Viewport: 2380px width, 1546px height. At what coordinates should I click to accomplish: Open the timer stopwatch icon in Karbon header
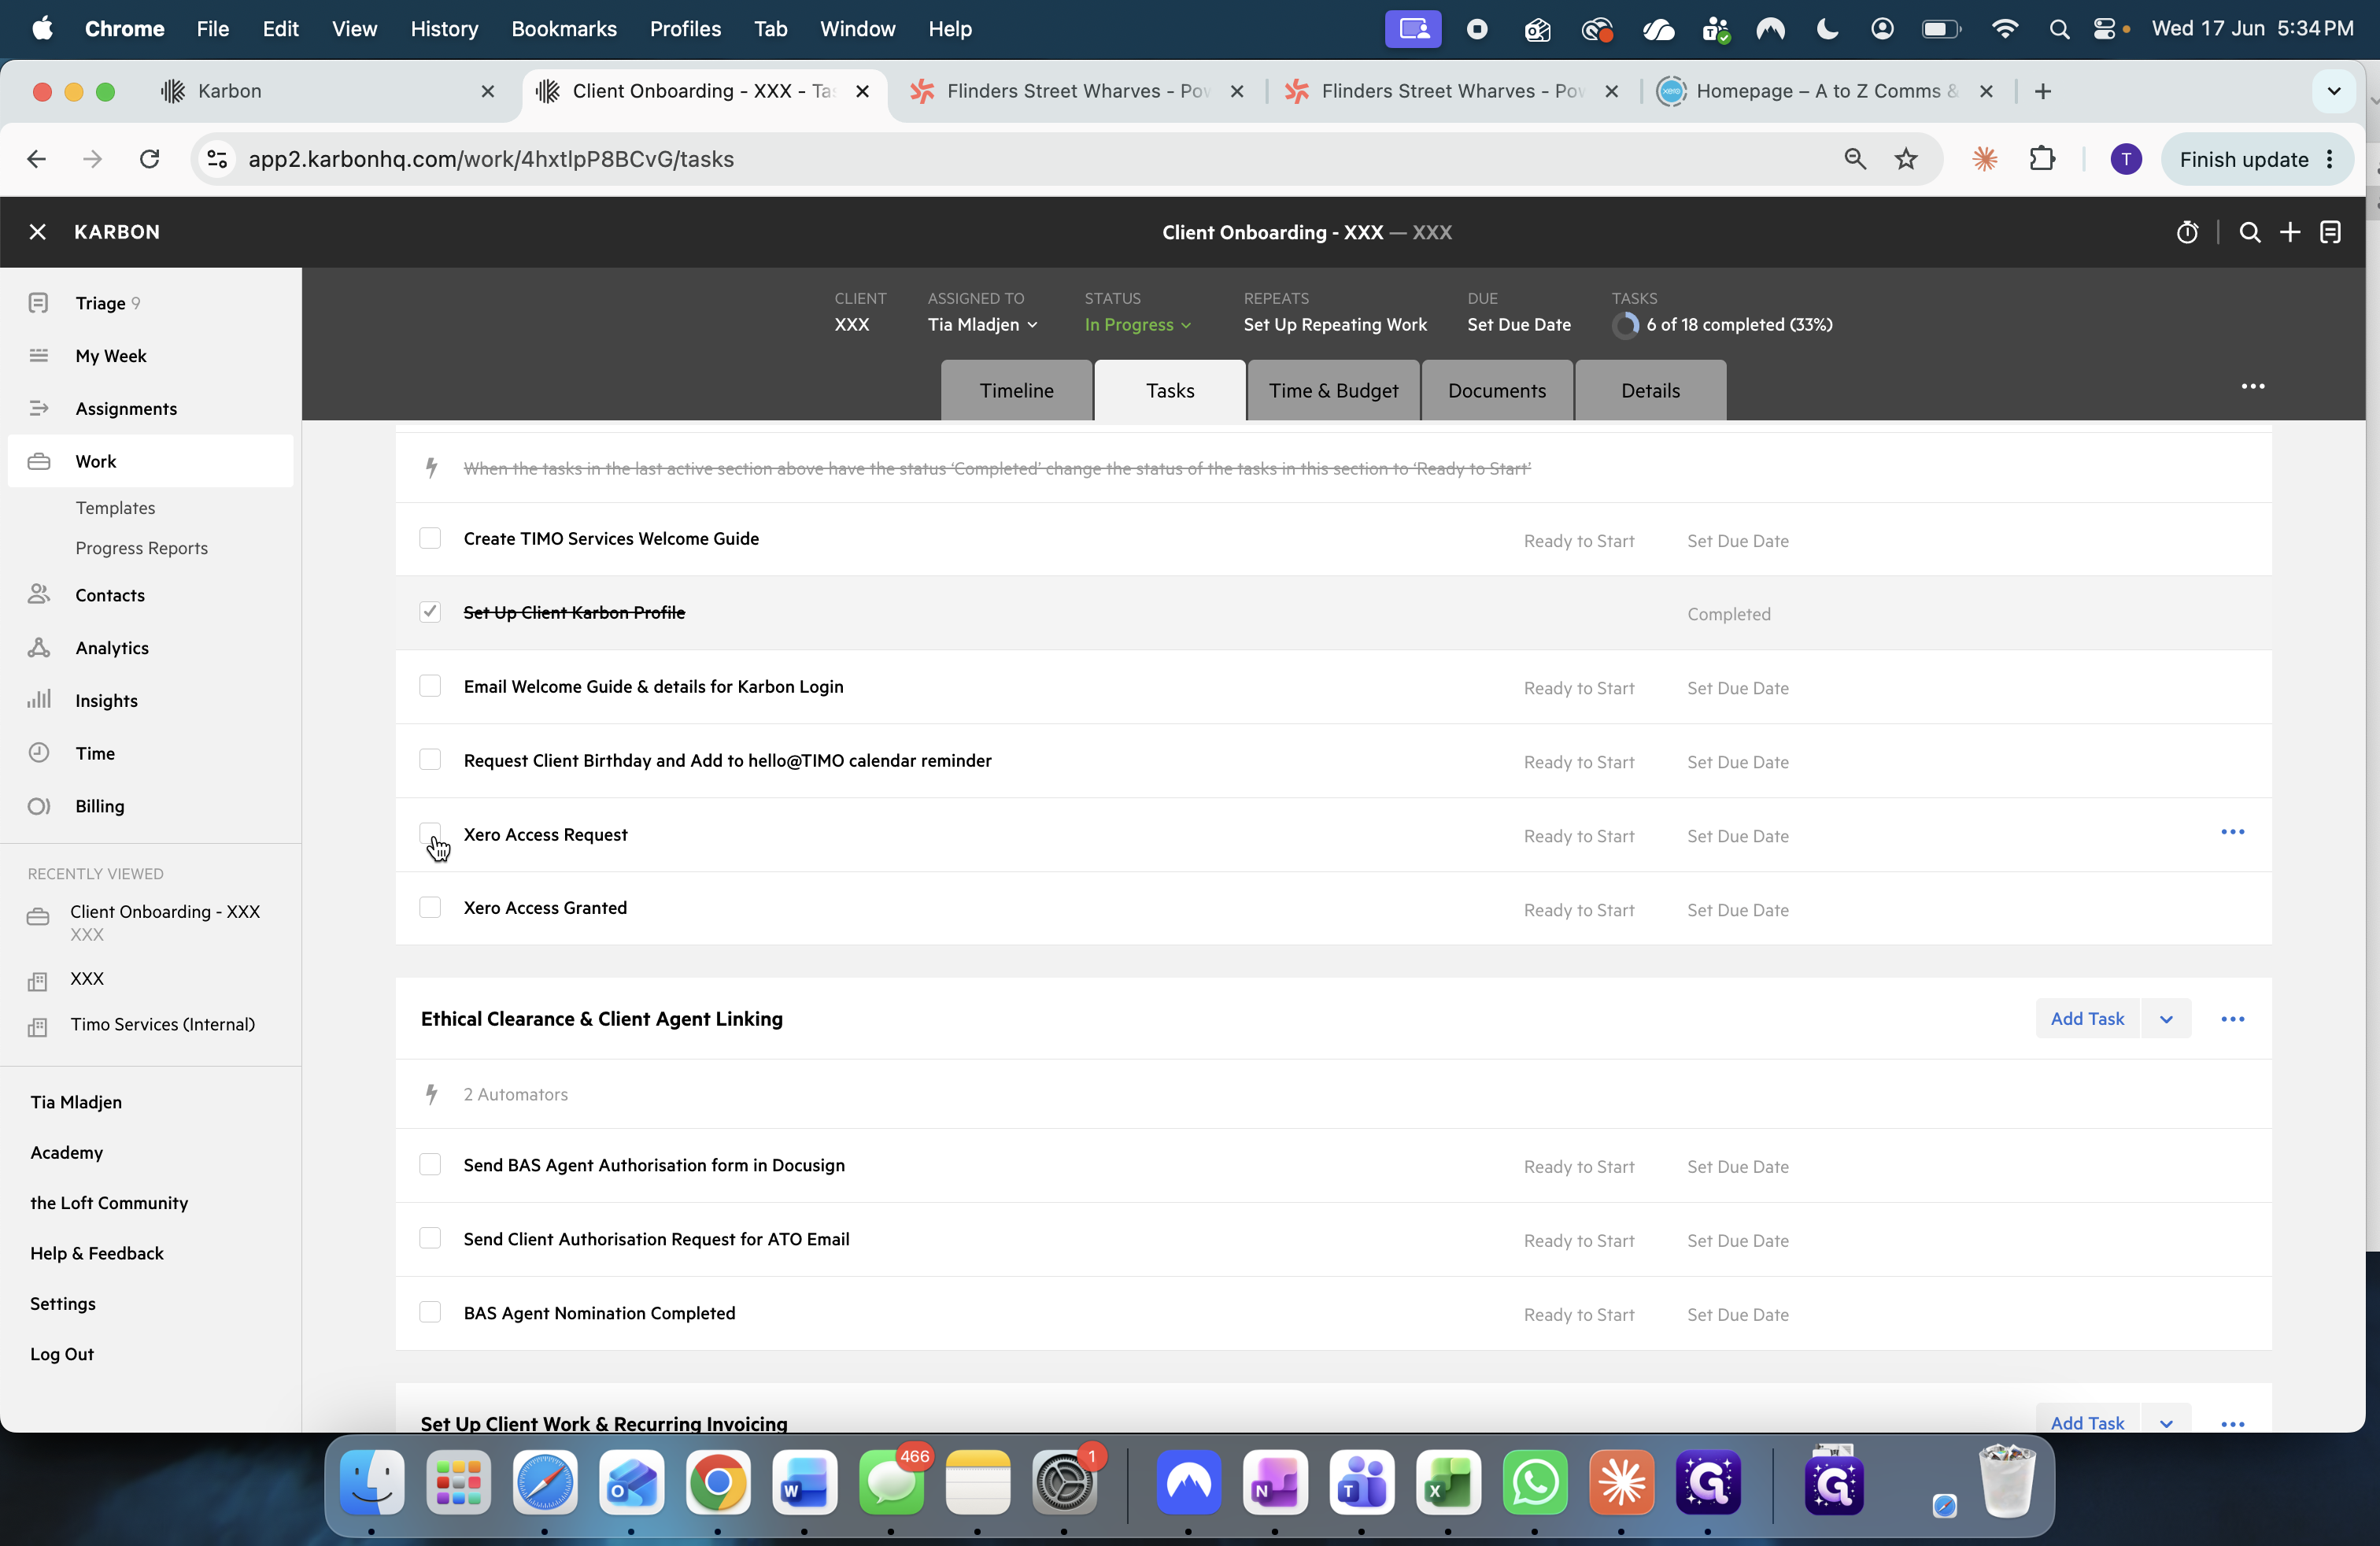[x=2187, y=232]
